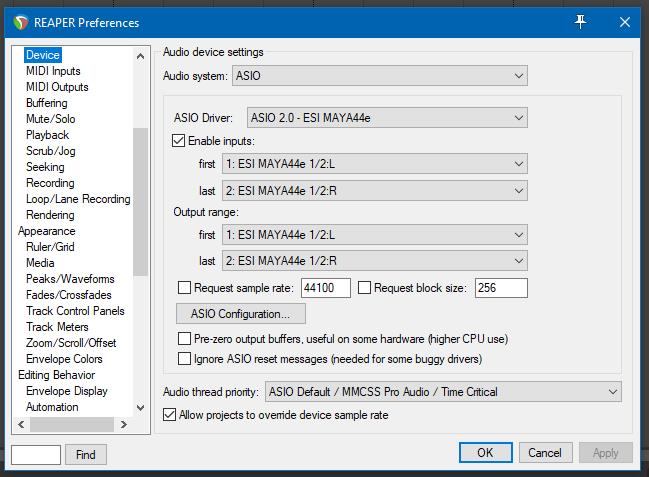Select Track Control Panels page
649x477 pixels.
tap(75, 311)
